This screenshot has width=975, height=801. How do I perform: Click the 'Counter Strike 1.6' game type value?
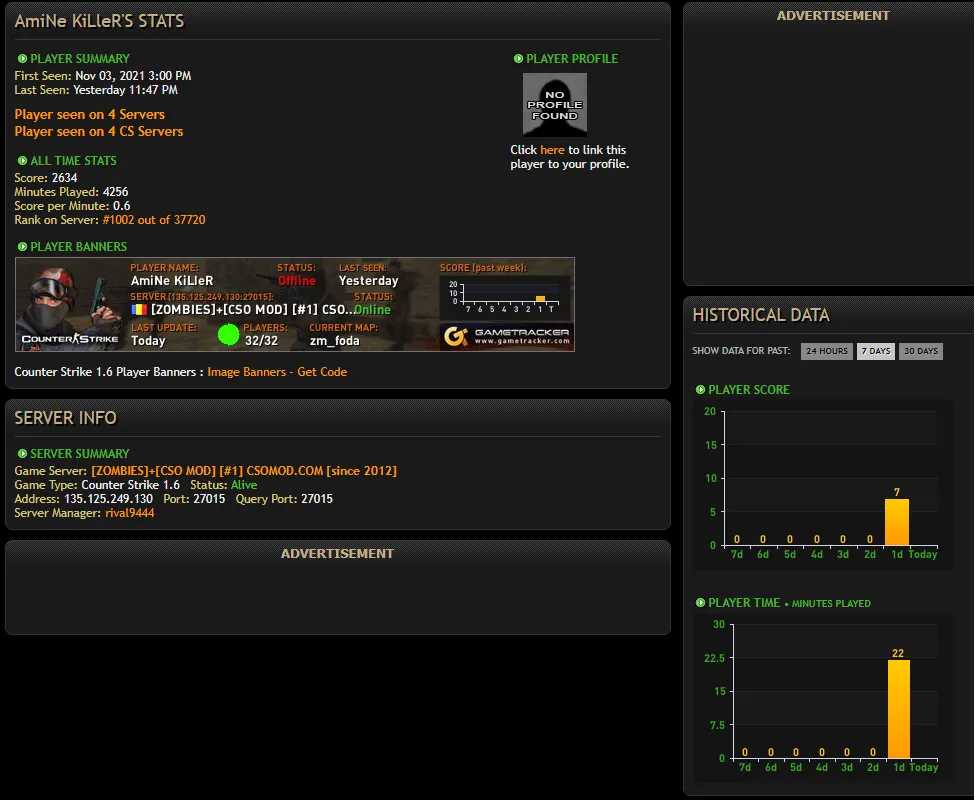131,485
